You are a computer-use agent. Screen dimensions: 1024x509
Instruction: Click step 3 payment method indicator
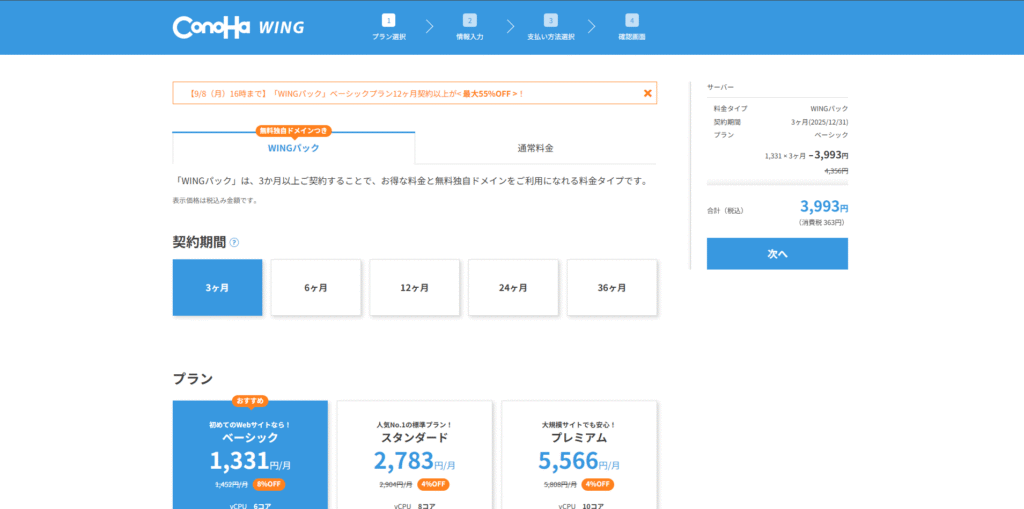point(551,27)
